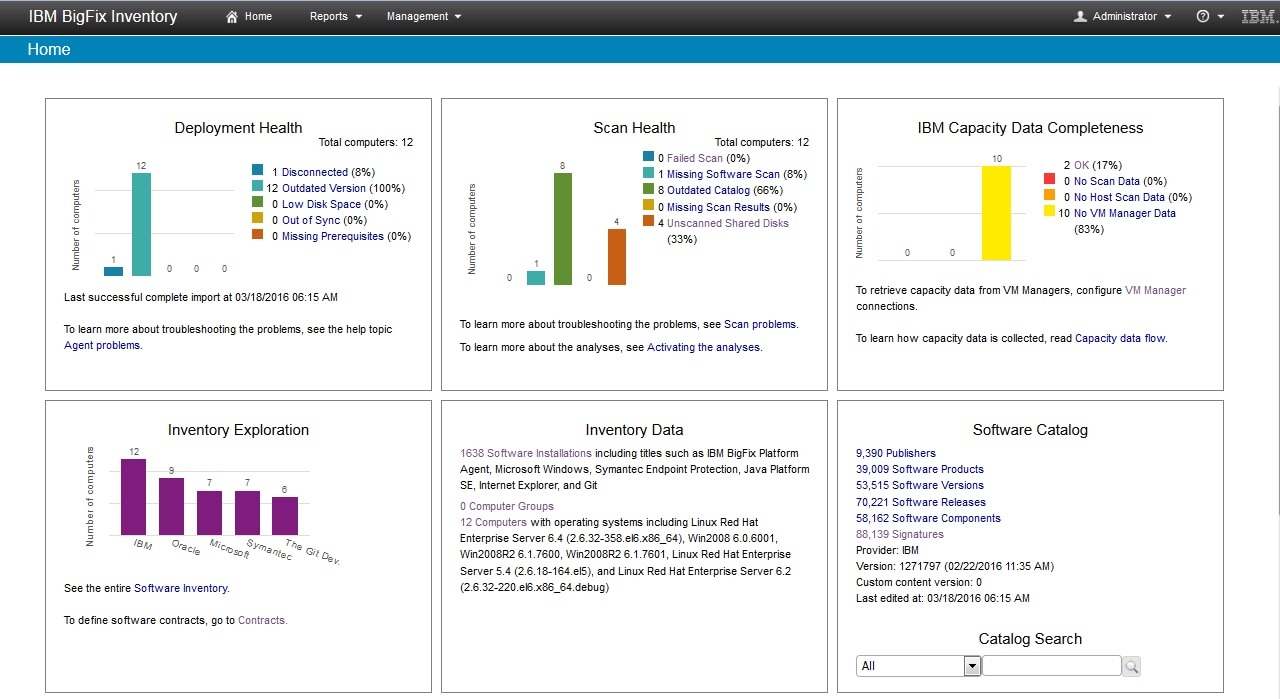Viewport: 1280px width, 699px height.
Task: Open the No VM Manager Data link
Action: coord(1125,213)
